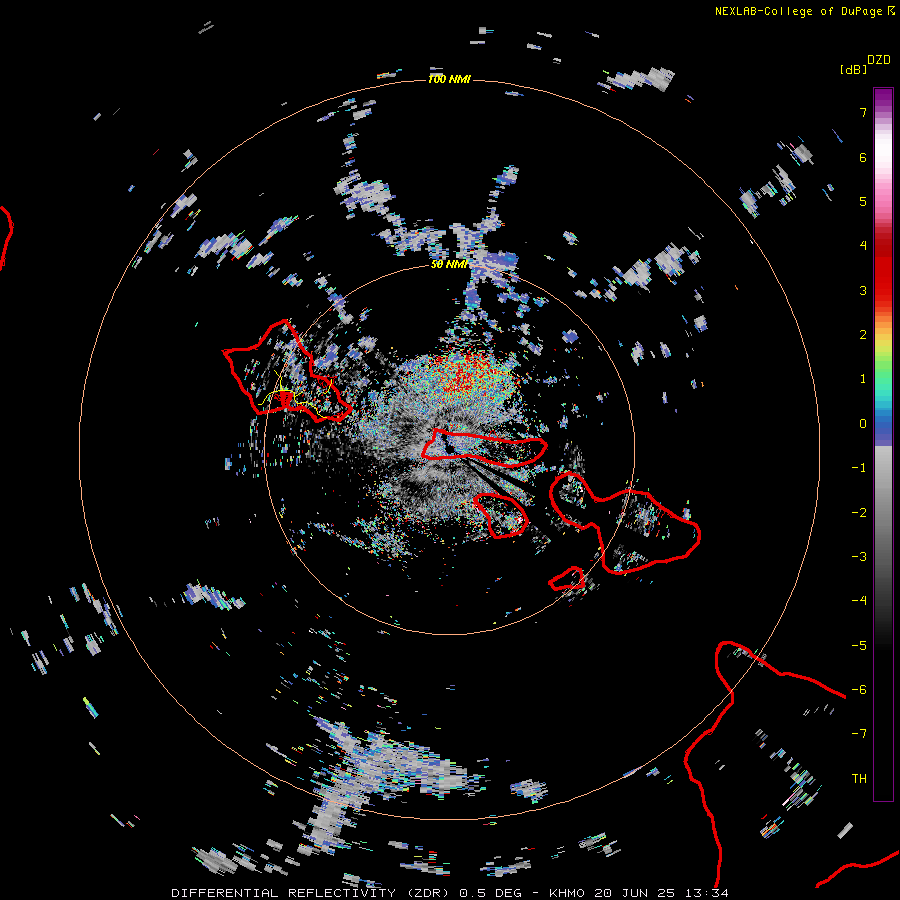Click the 3 tick on the dB scale

(863, 290)
